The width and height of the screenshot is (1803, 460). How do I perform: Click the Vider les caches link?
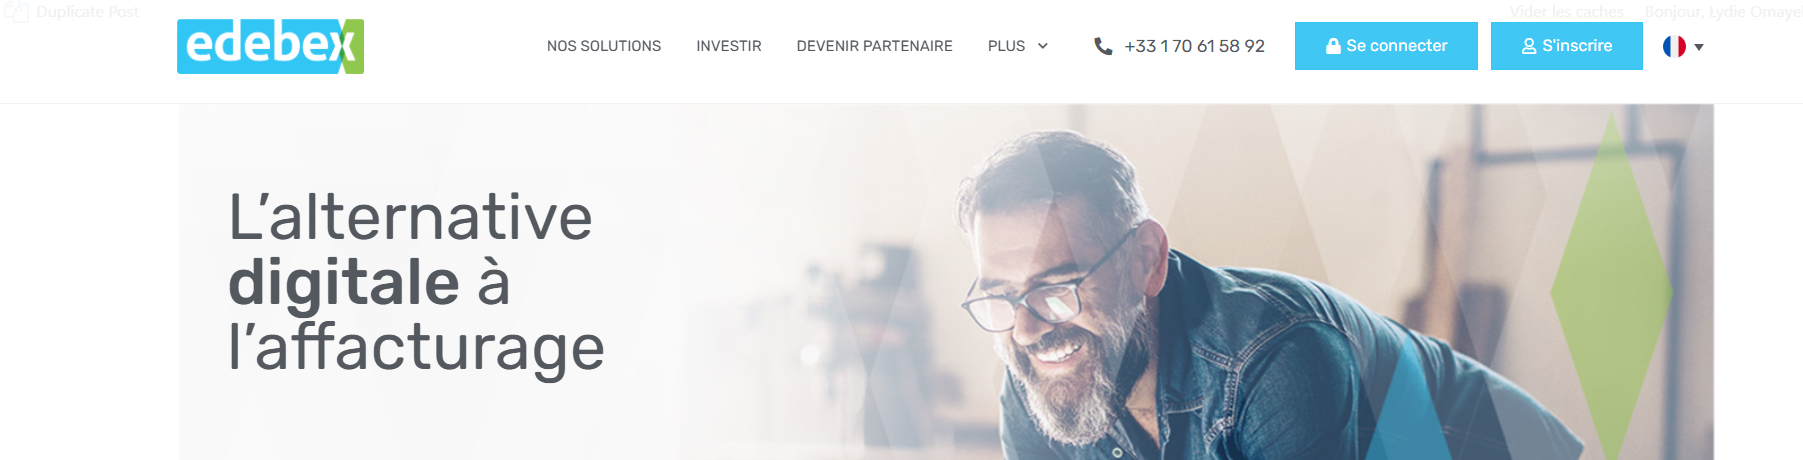point(1566,12)
